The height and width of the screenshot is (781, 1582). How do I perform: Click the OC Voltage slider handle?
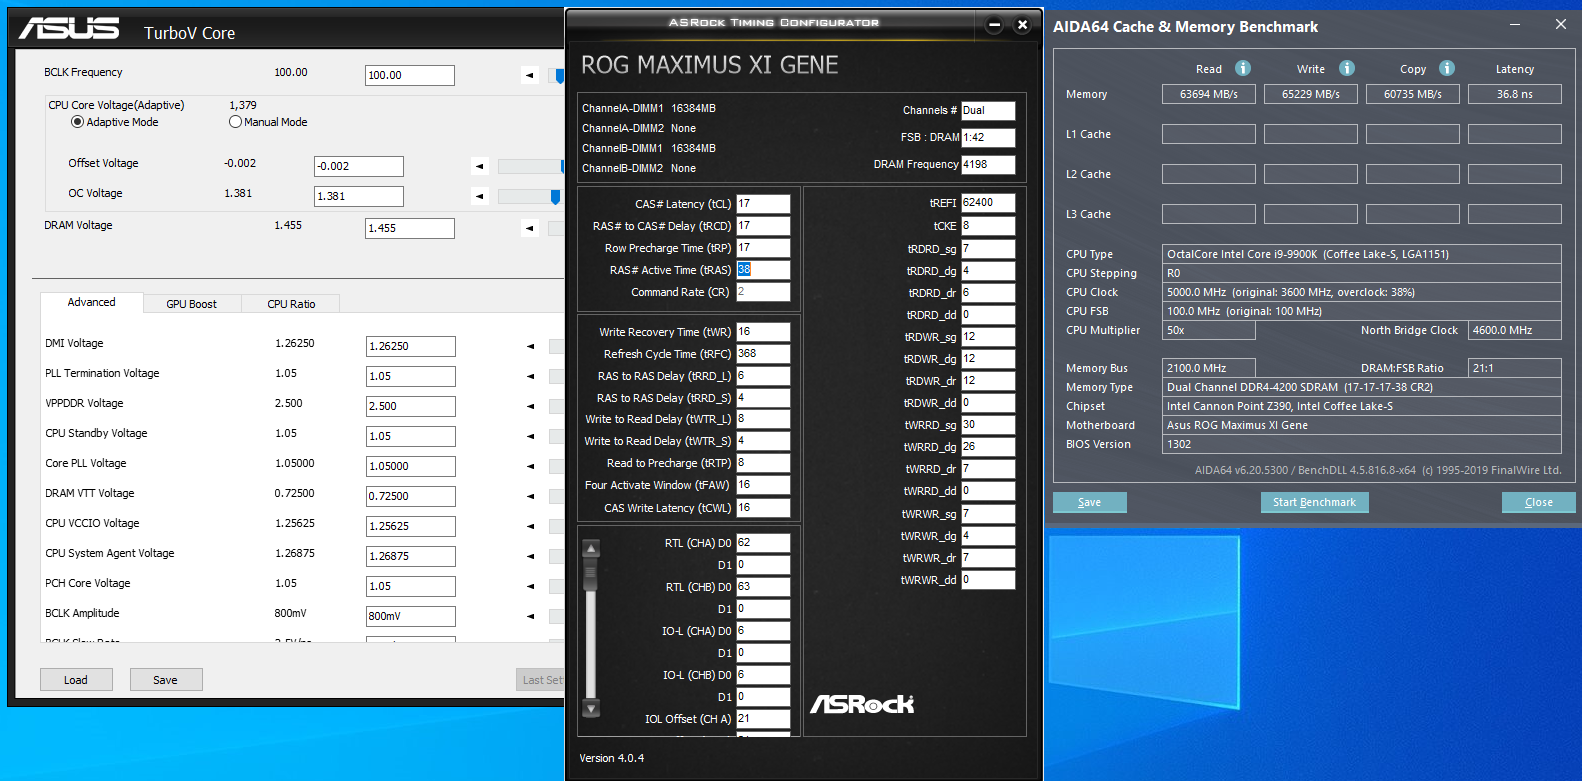coord(555,197)
